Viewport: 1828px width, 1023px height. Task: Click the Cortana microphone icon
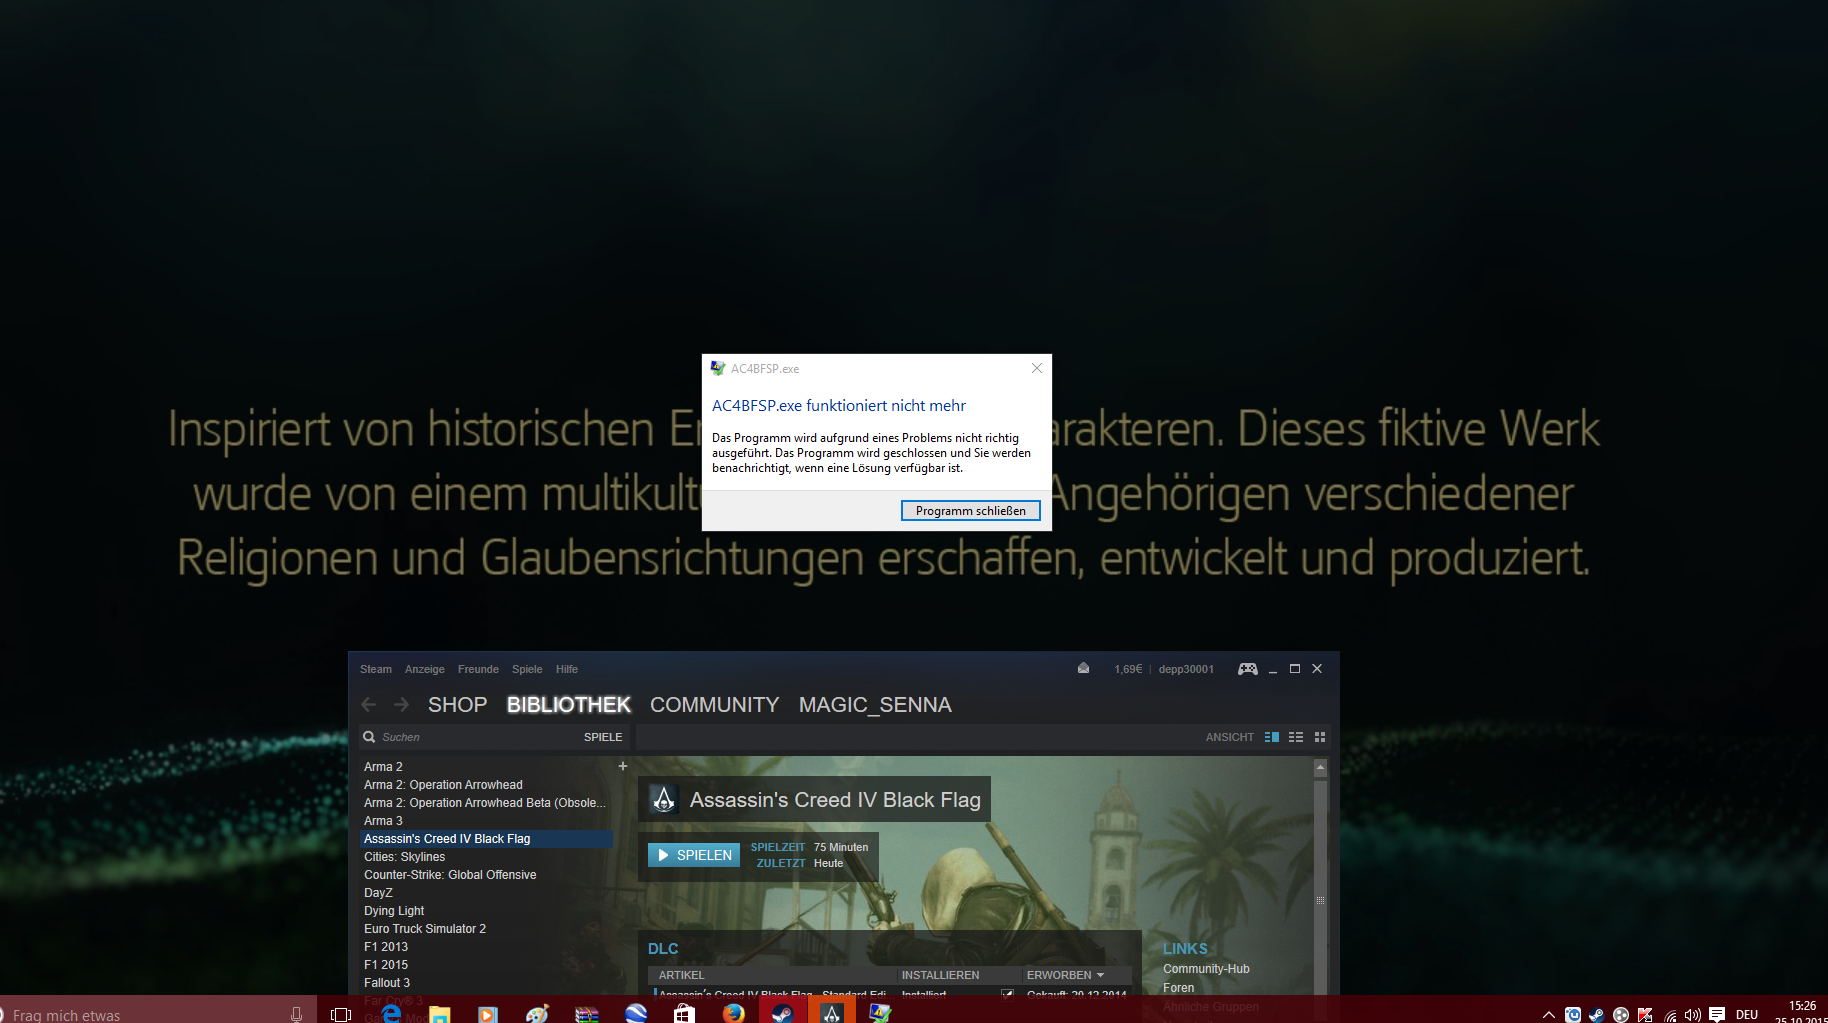pyautogui.click(x=296, y=1015)
